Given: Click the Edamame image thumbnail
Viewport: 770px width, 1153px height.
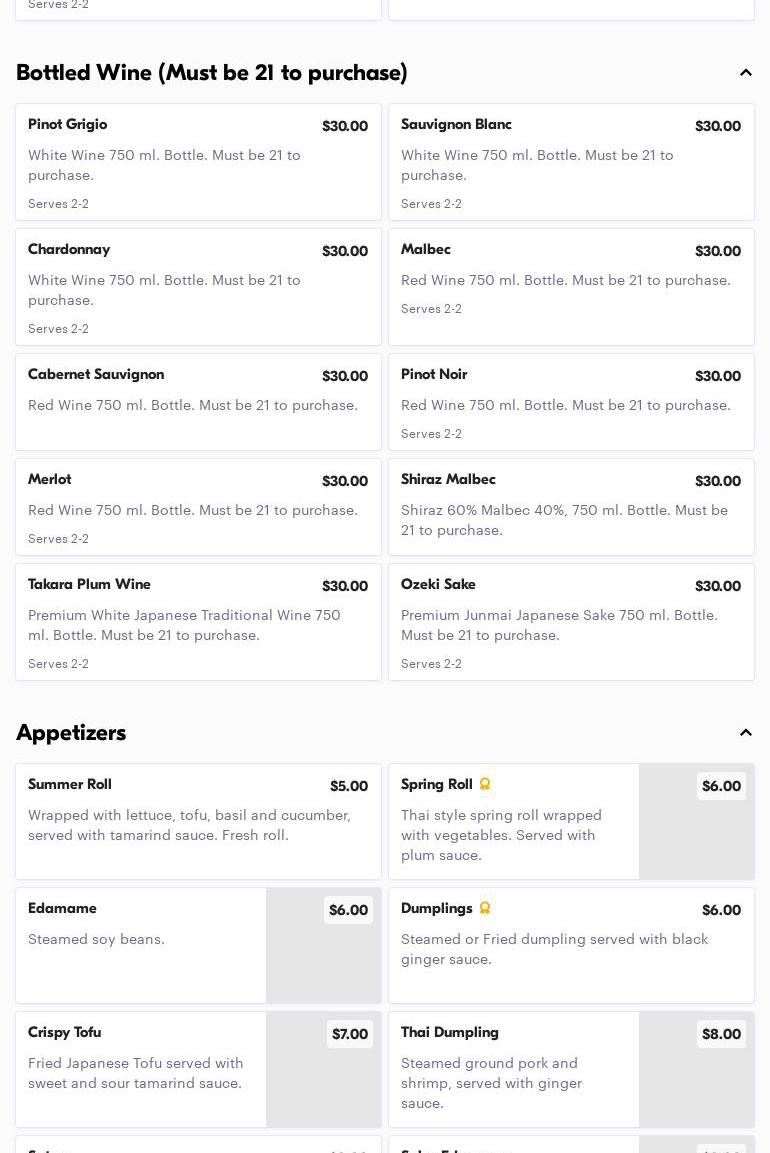Looking at the screenshot, I should coord(324,946).
